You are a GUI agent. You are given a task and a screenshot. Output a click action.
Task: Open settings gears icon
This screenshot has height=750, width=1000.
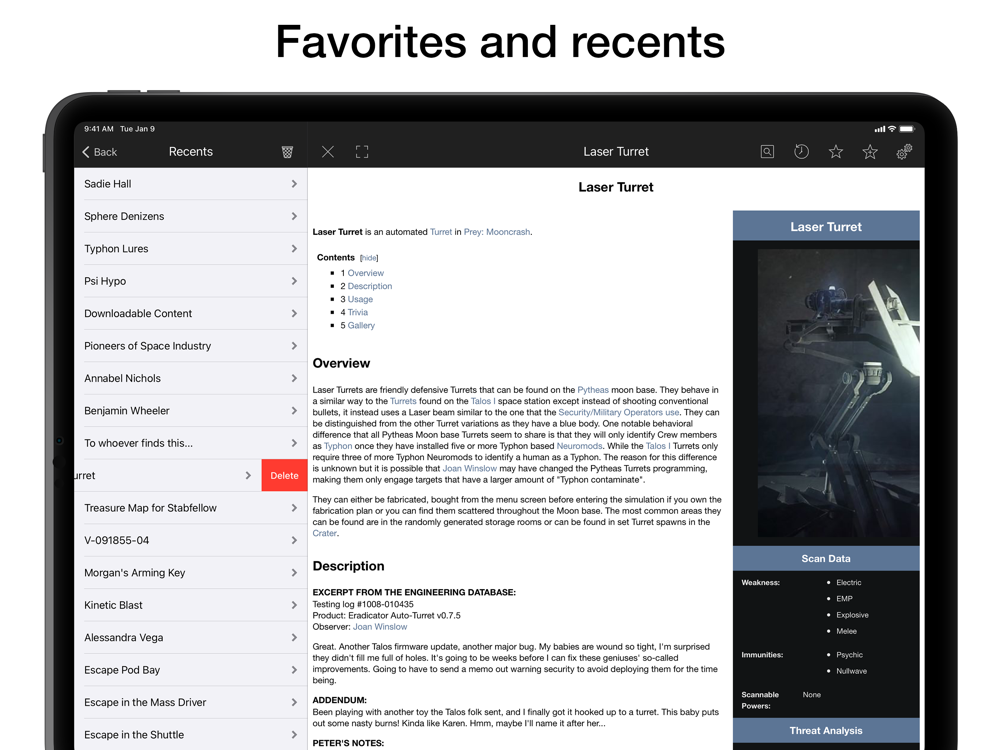point(904,151)
